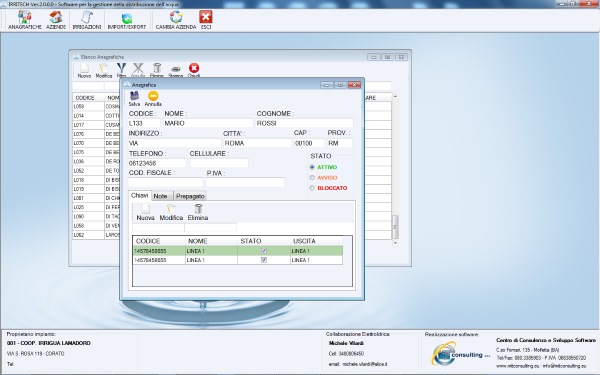Select row L059 in Elenco Anagrafiche

88,106
